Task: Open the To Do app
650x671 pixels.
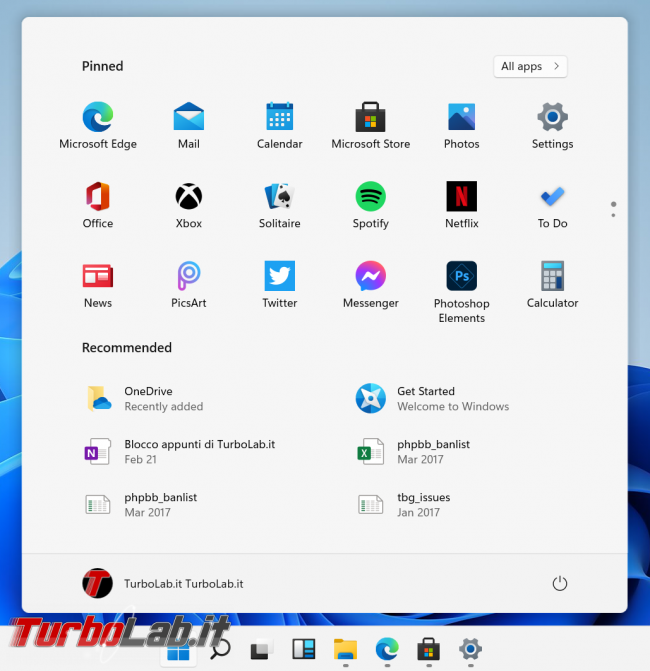Action: (x=552, y=205)
